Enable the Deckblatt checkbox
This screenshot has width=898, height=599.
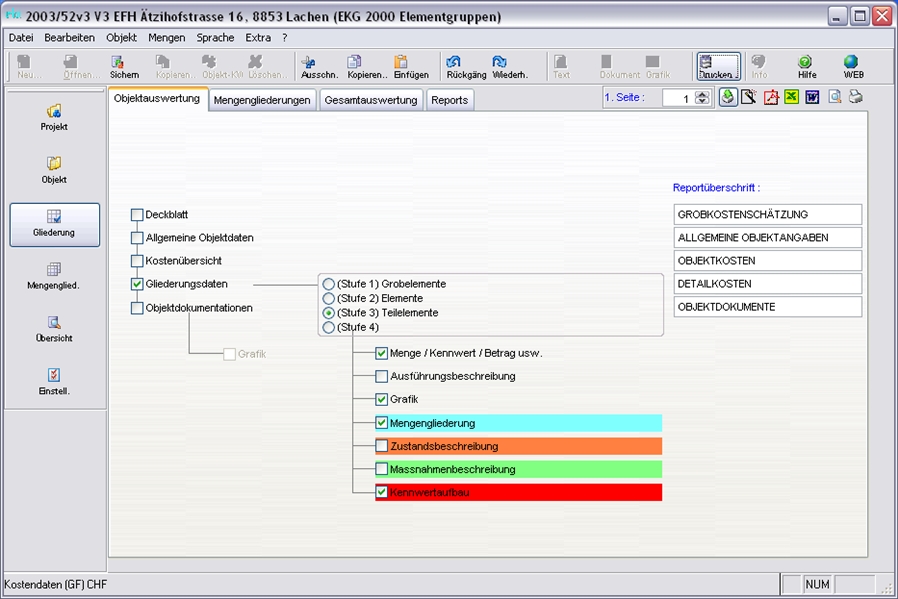click(x=137, y=215)
